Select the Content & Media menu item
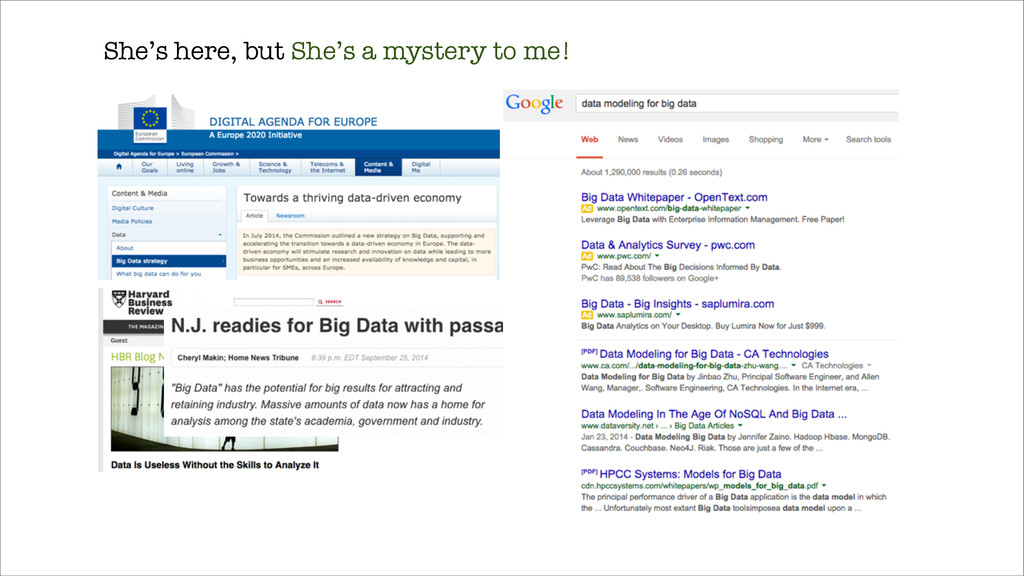The image size is (1024, 576). (378, 167)
